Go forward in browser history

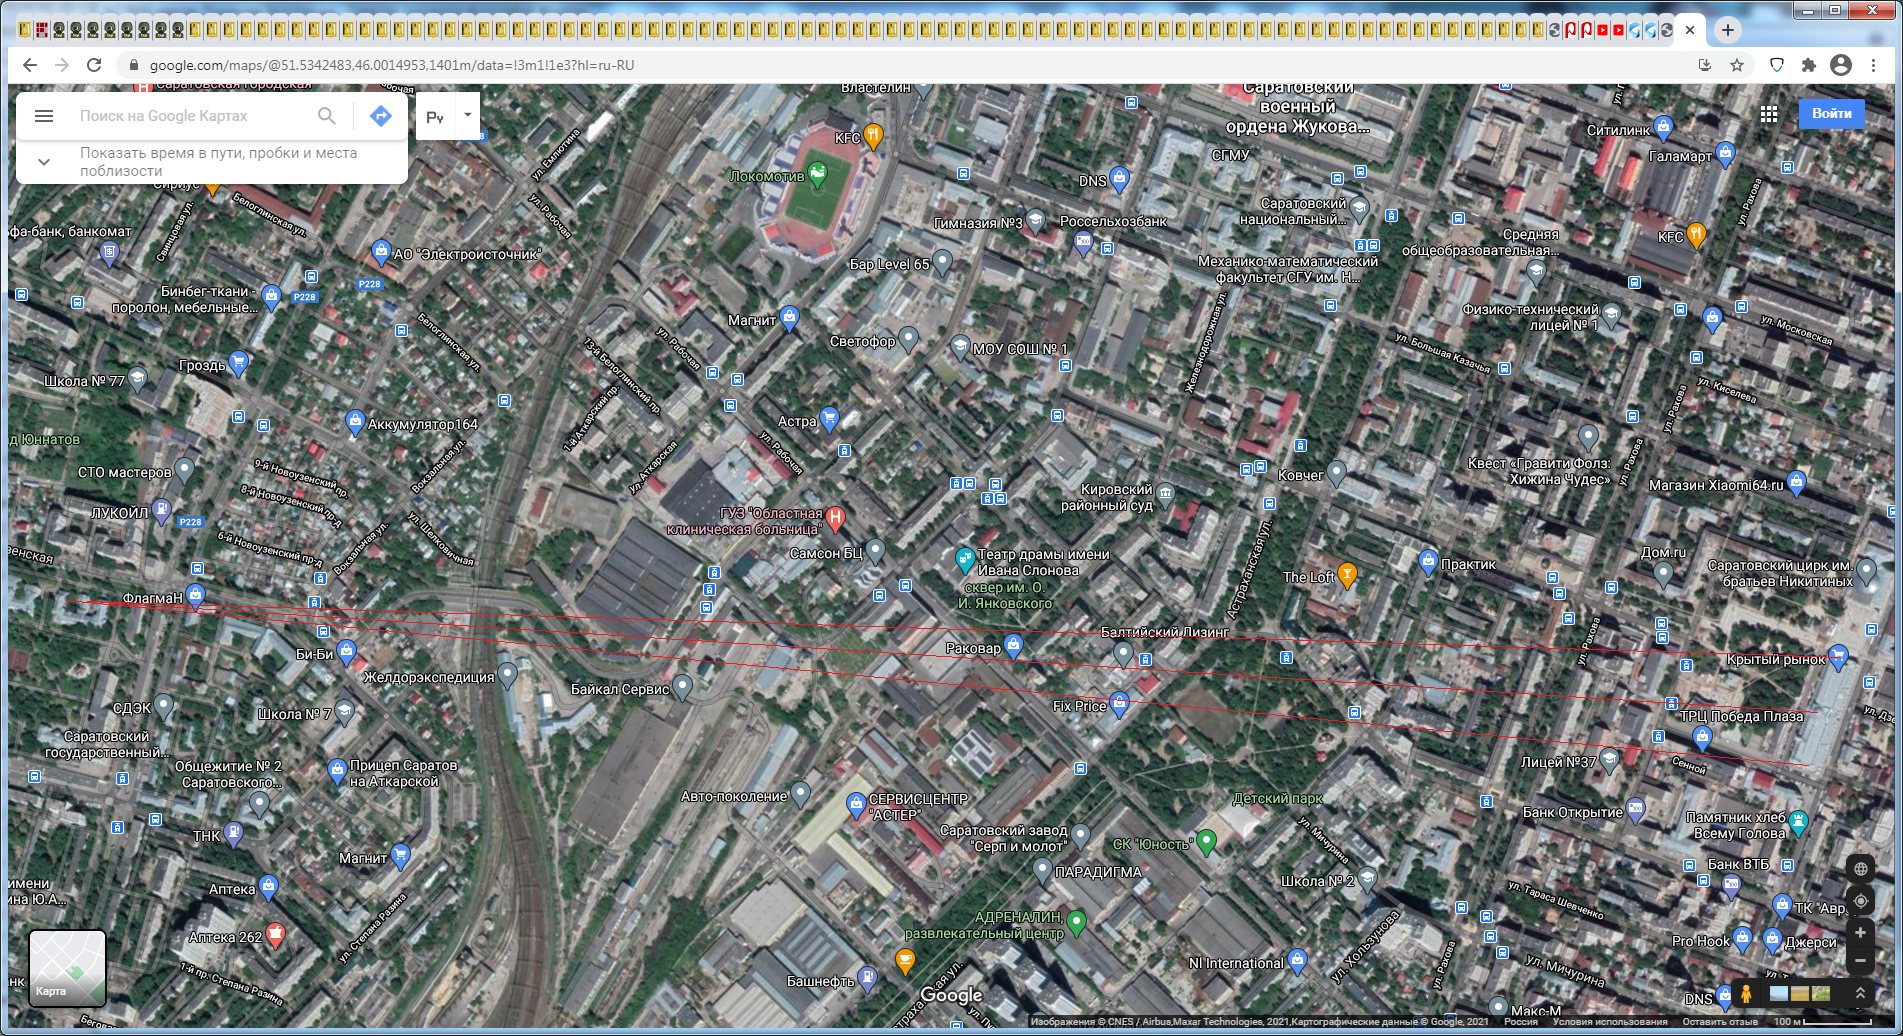click(62, 65)
